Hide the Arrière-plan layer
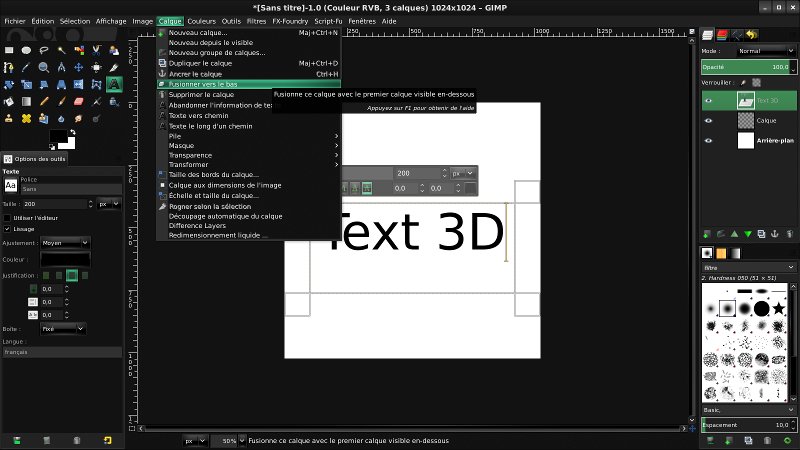This screenshot has width=800, height=450. [x=708, y=140]
